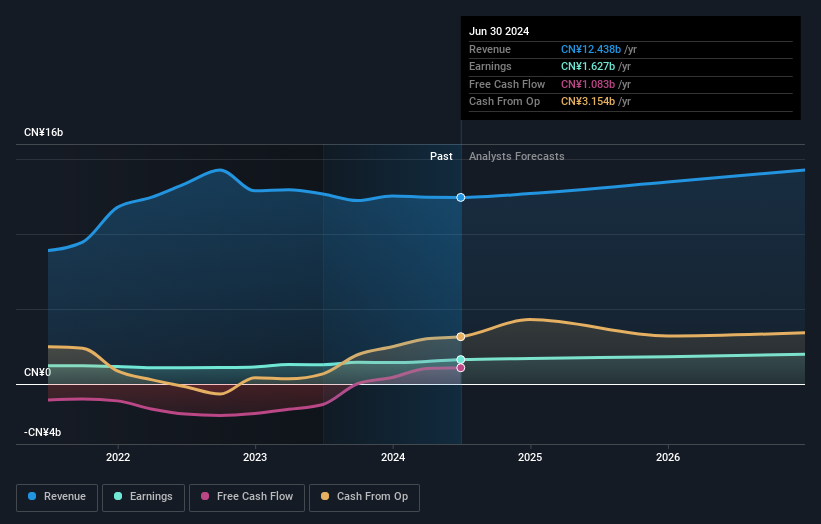Toggle the Cash From Op legend button
821x524 pixels.
point(364,497)
